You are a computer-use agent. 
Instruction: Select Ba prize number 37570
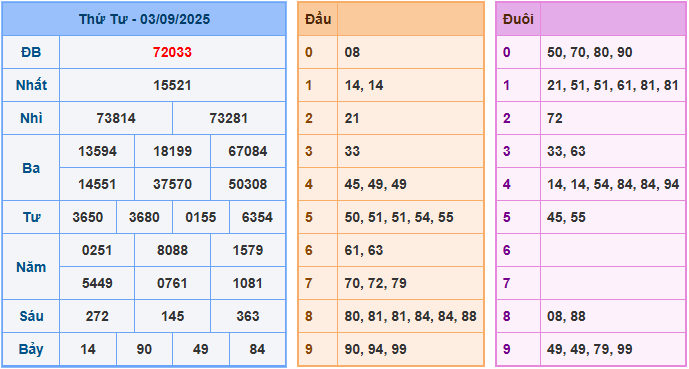click(172, 184)
